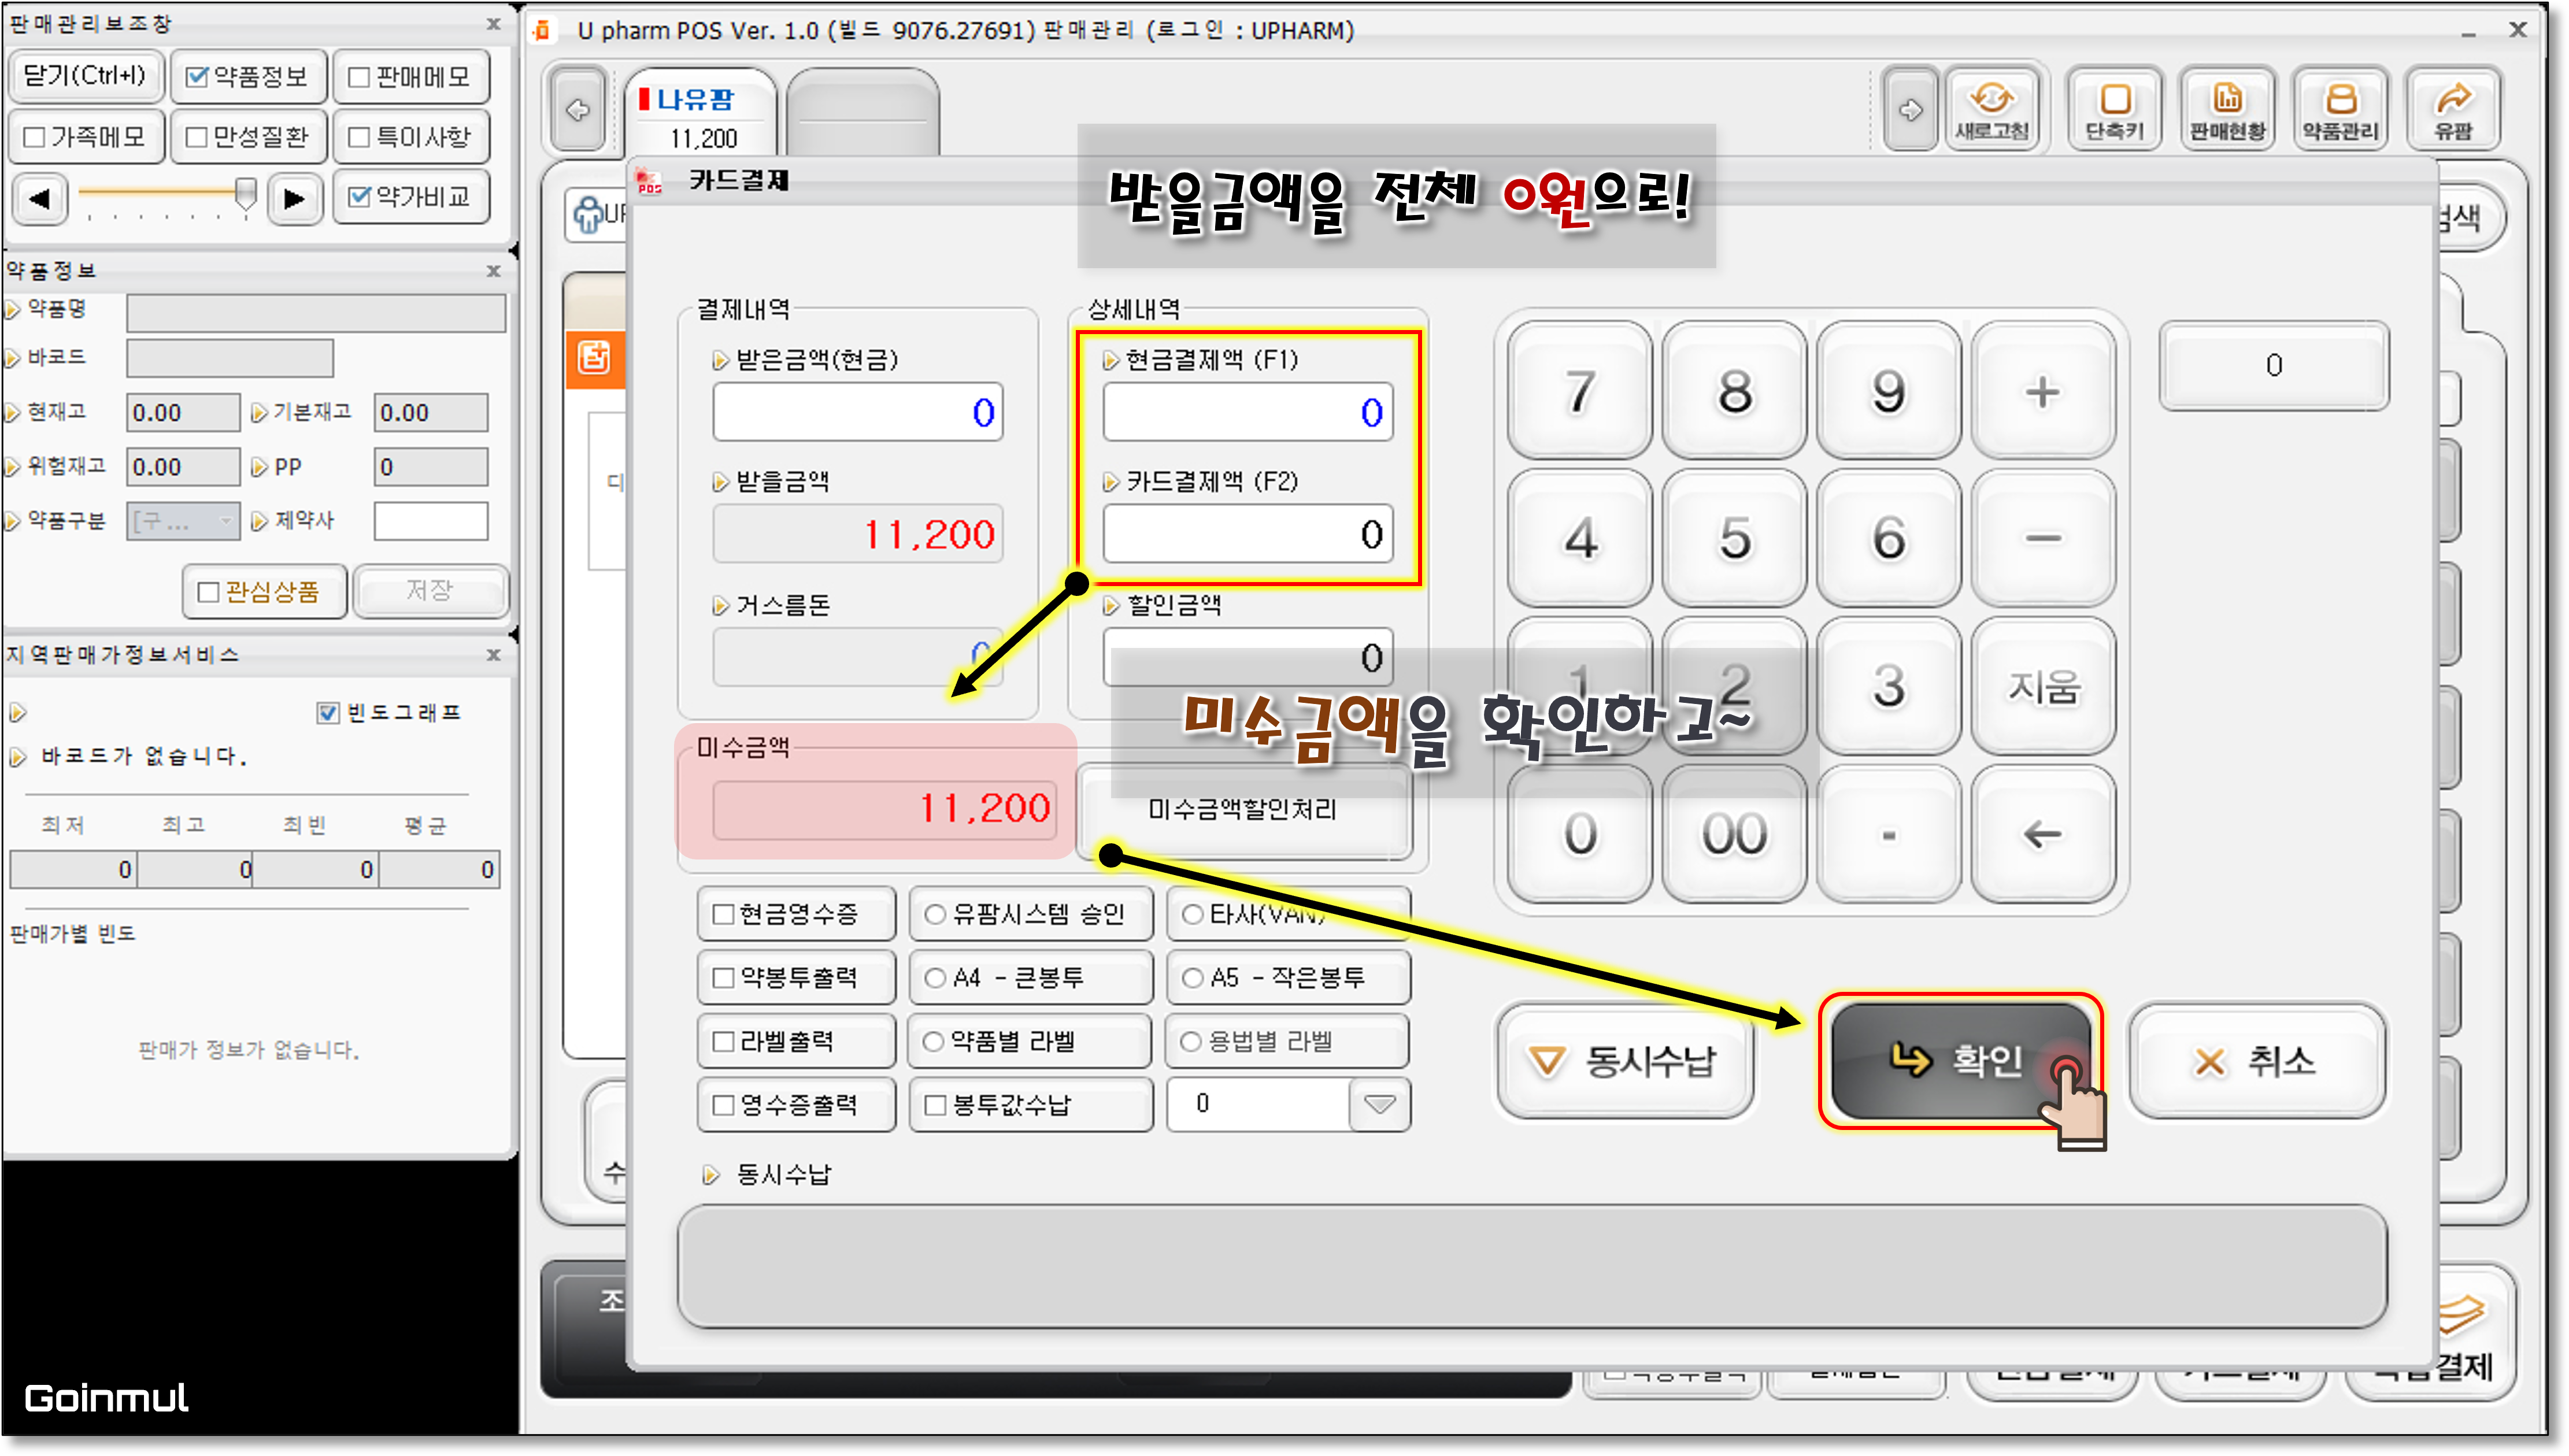Click the 확인 confirm button
Image resolution: width=2569 pixels, height=1456 pixels.
coord(1959,1061)
